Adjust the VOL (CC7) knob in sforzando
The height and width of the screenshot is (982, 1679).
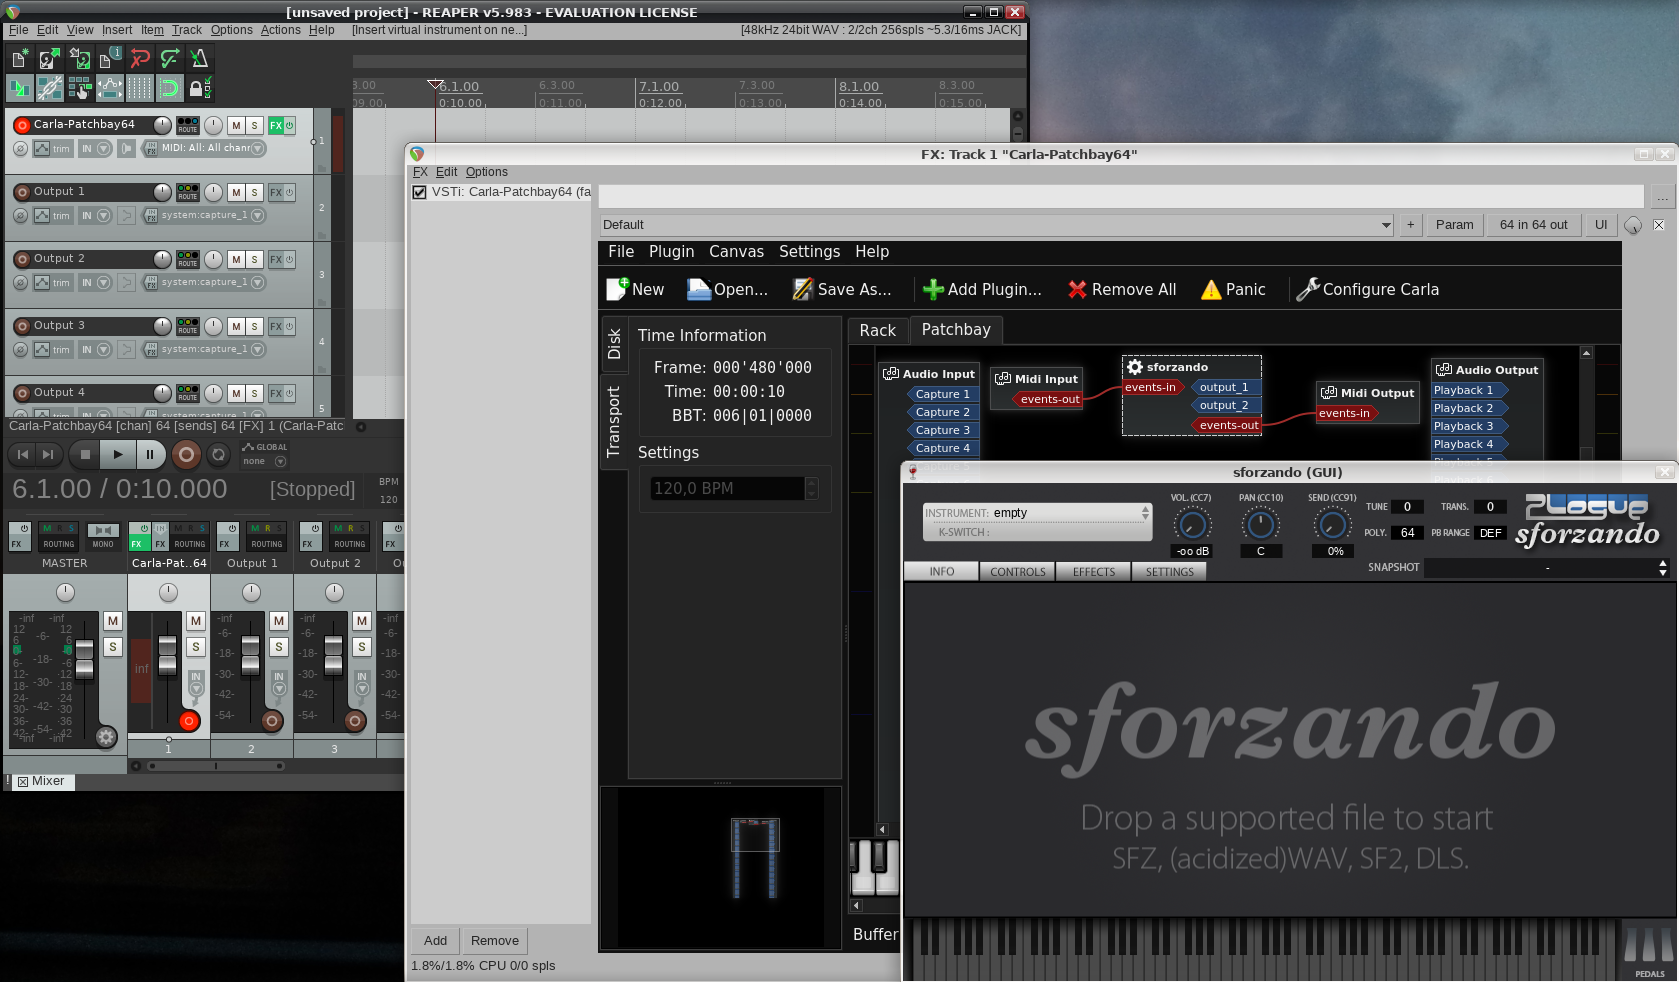[1191, 524]
